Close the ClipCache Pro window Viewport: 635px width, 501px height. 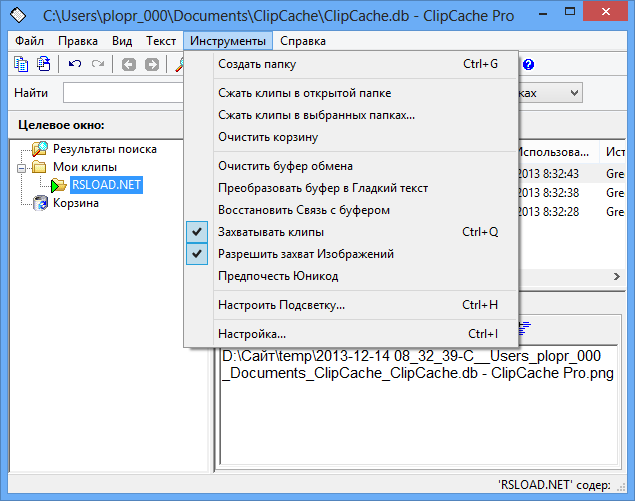coord(606,12)
